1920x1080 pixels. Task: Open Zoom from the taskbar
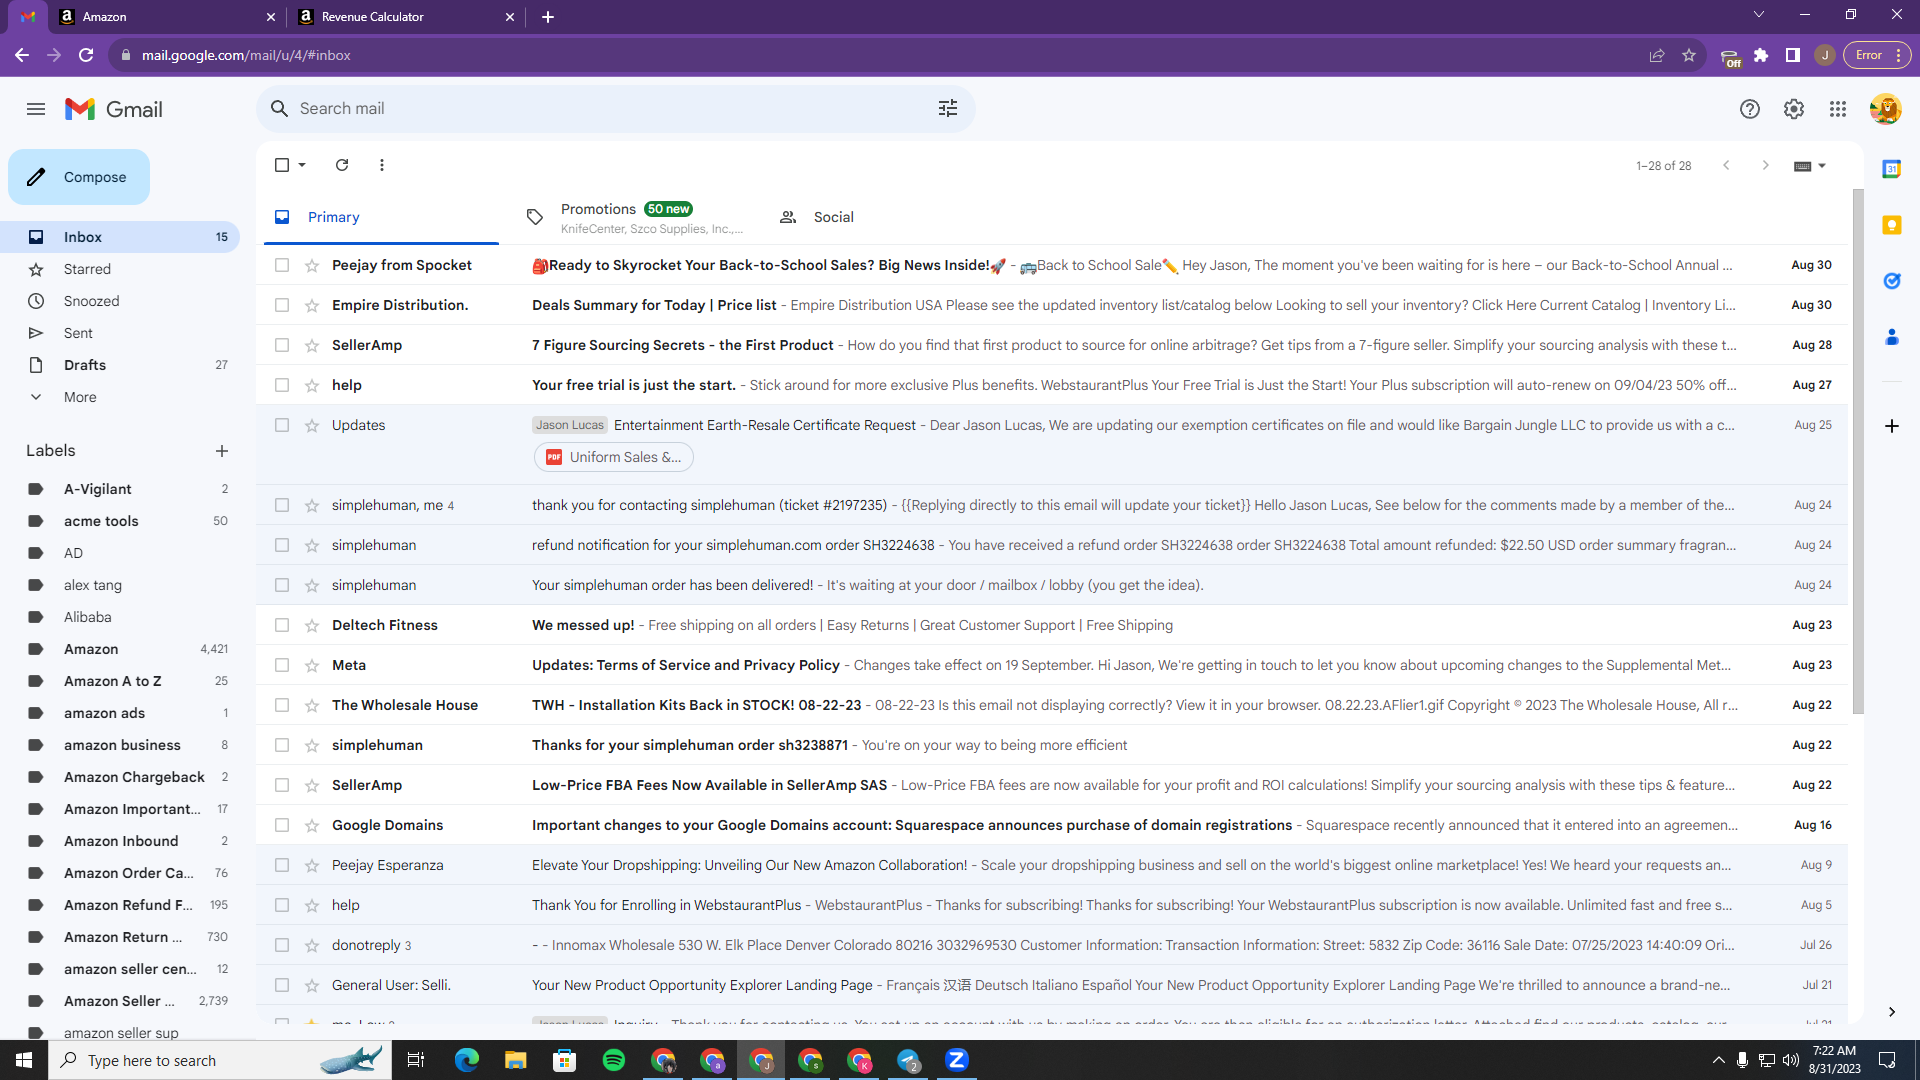(x=957, y=1060)
